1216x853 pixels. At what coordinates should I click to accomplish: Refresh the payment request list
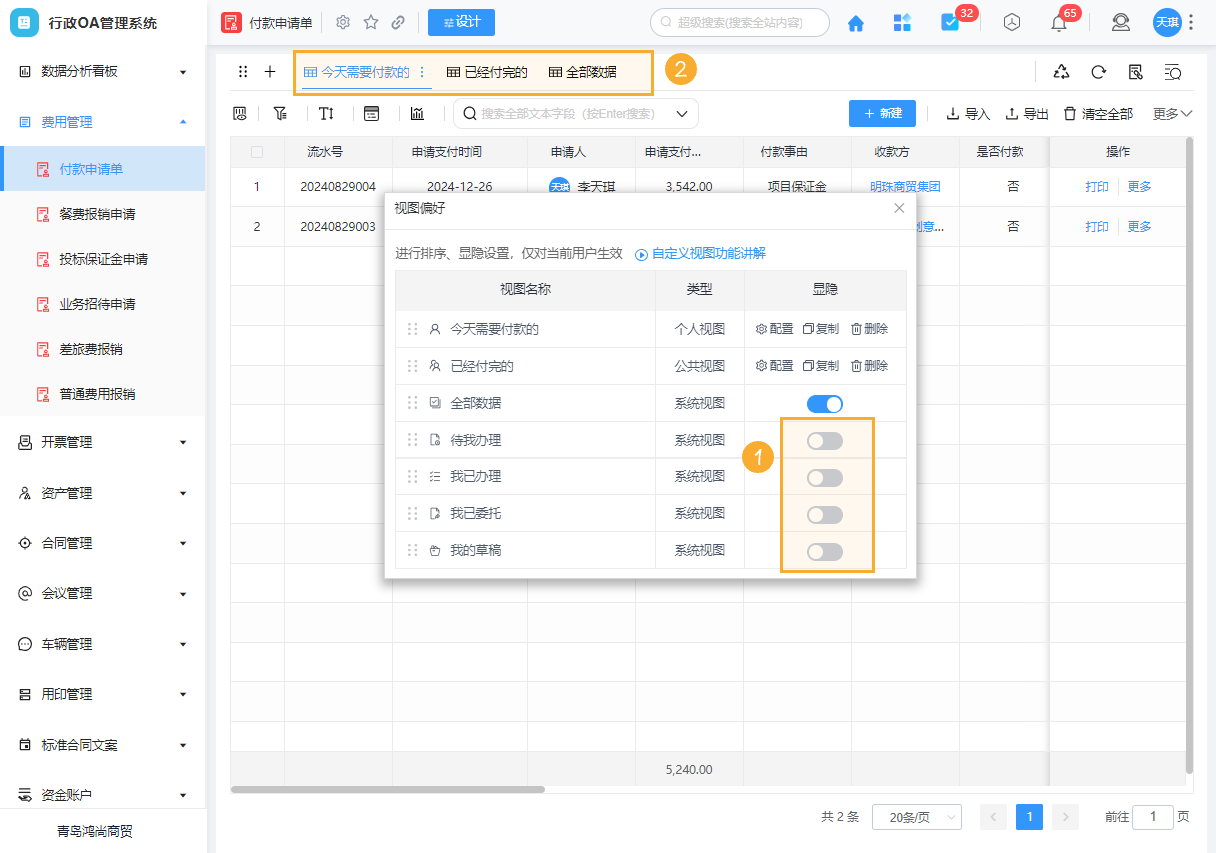pyautogui.click(x=1097, y=73)
